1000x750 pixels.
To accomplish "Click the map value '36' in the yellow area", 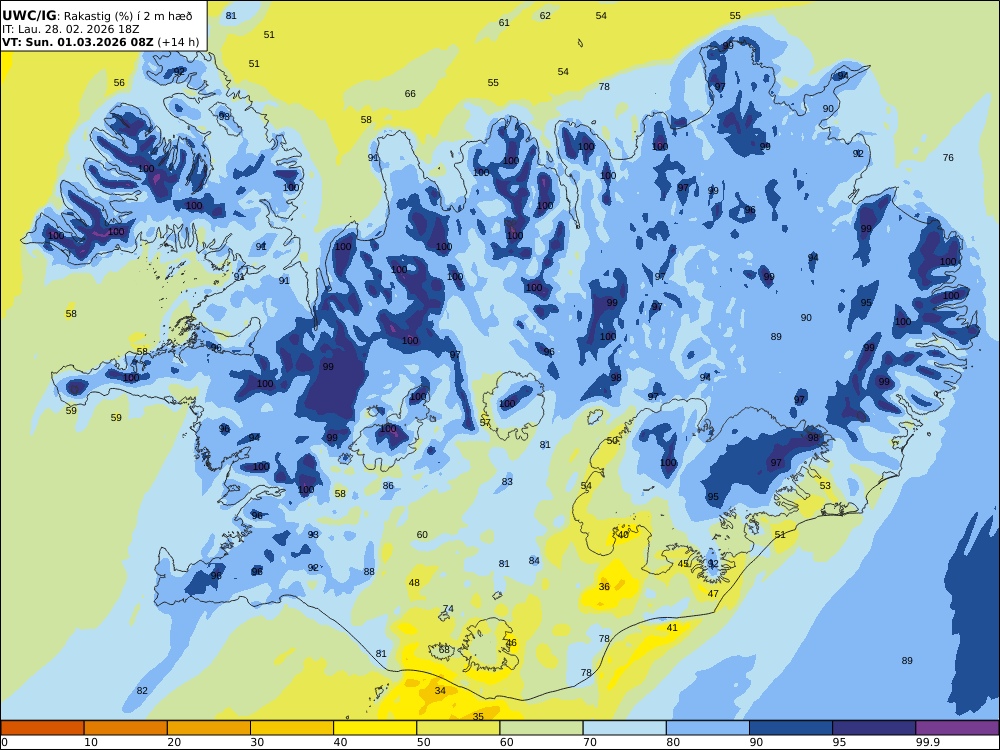I will point(604,587).
